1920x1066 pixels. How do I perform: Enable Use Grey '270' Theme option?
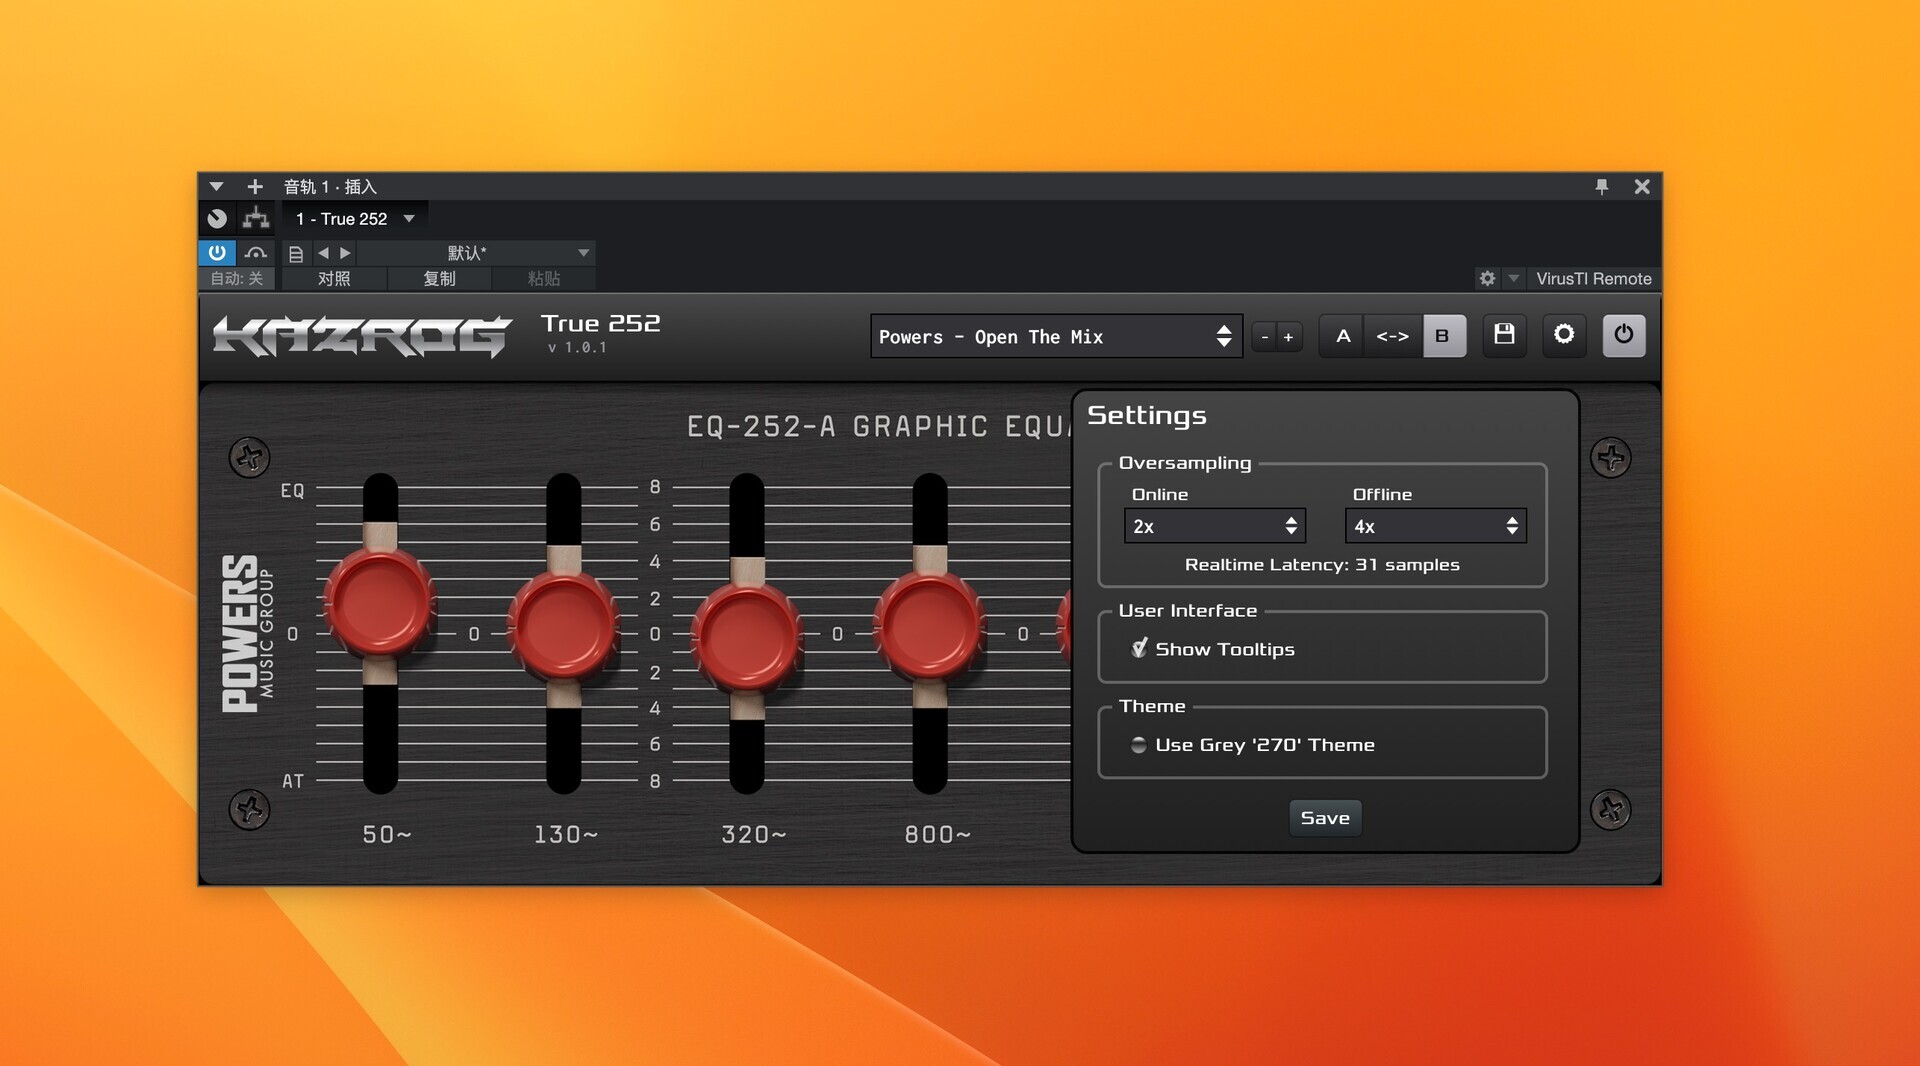pyautogui.click(x=1139, y=745)
